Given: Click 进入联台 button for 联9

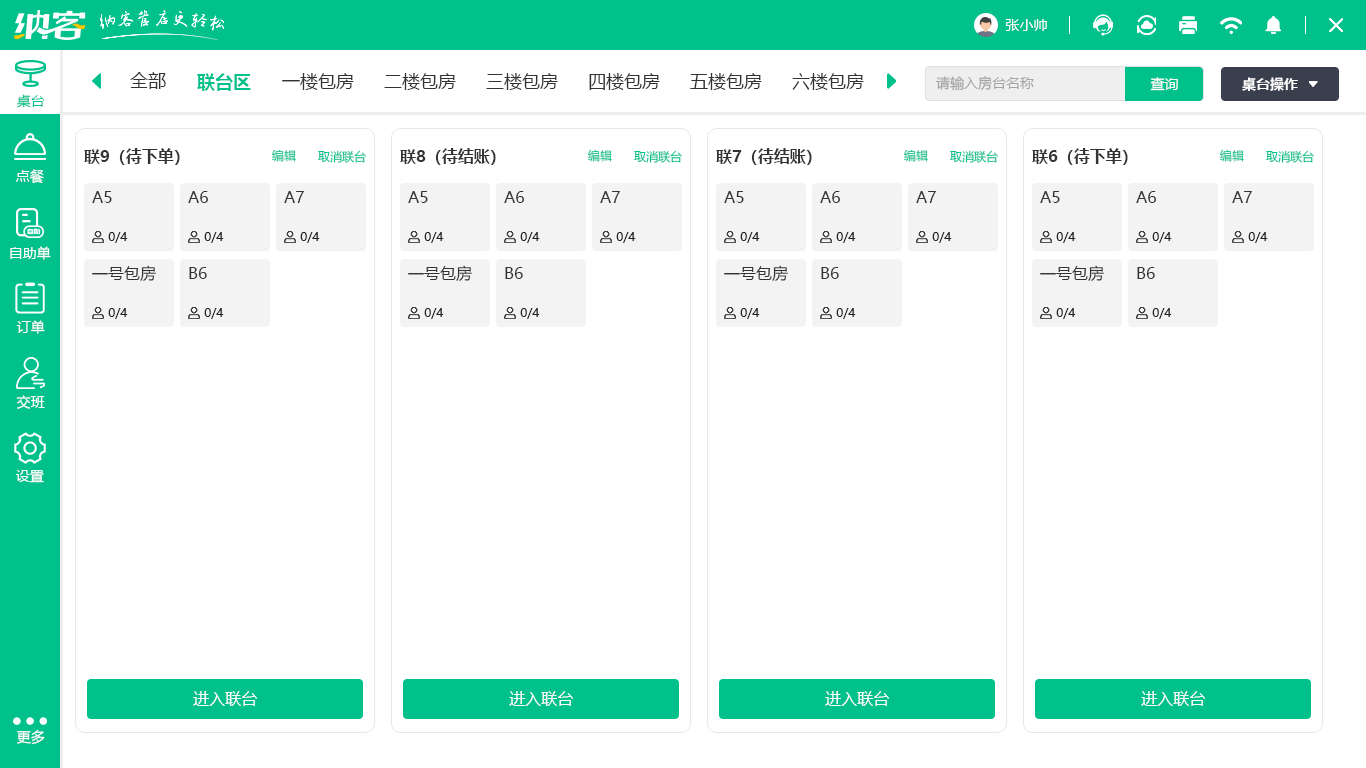Looking at the screenshot, I should (225, 699).
